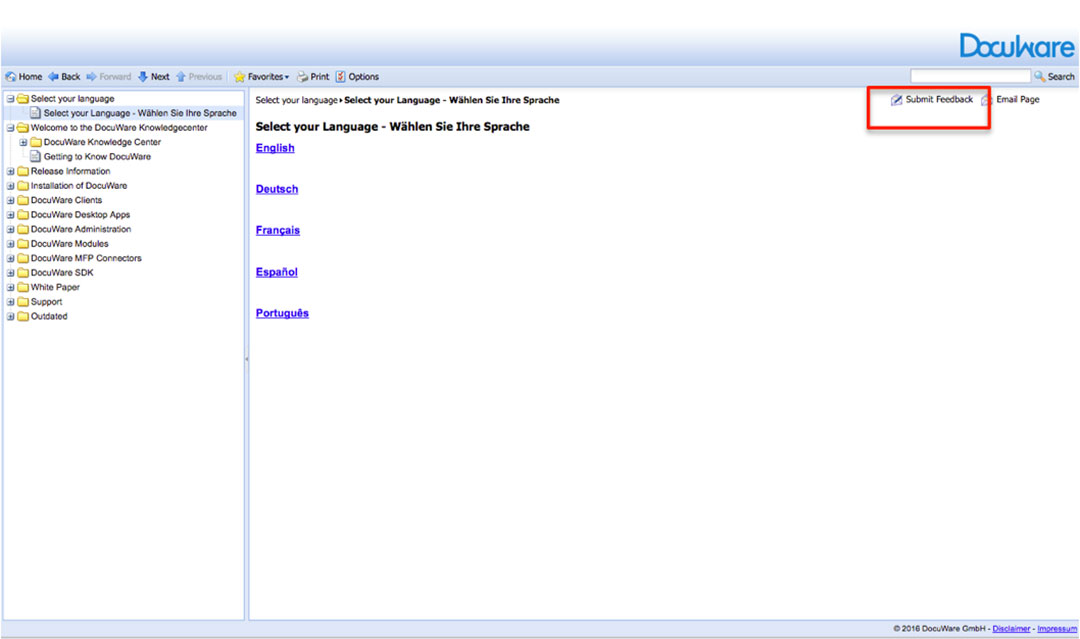
Task: Expand the DocuWare MFP Connectors node
Action: (10, 258)
